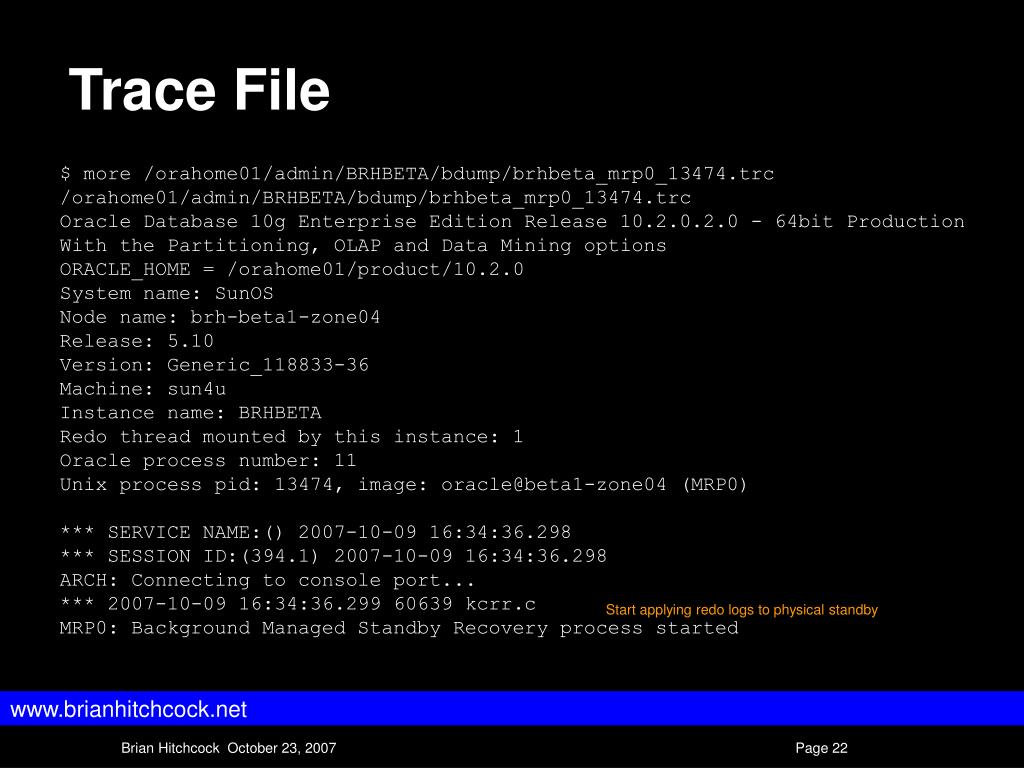Click the 'Oracle Database 10g Enterprise Edition' line
The height and width of the screenshot is (768, 1024).
point(512,221)
